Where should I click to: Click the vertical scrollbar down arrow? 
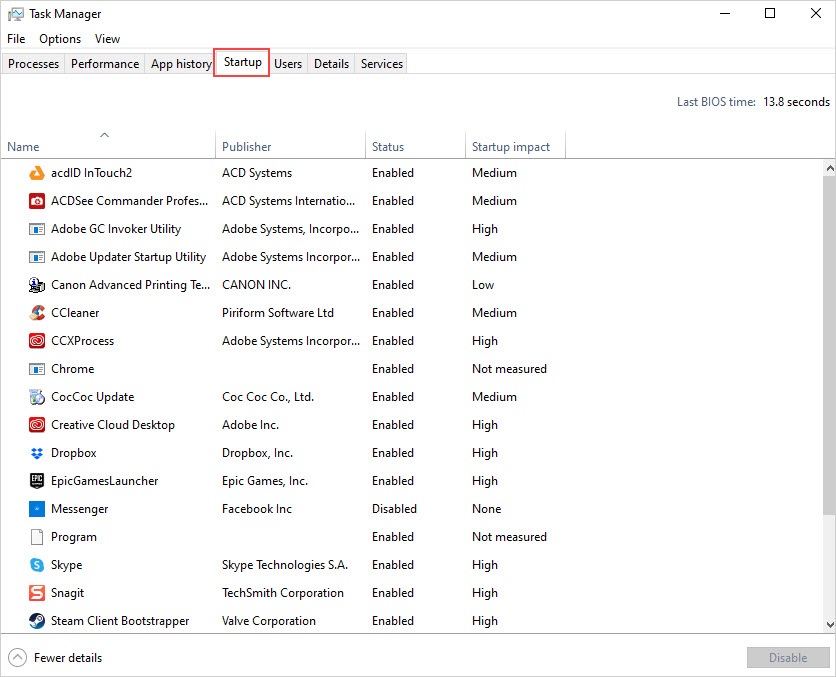click(x=828, y=624)
